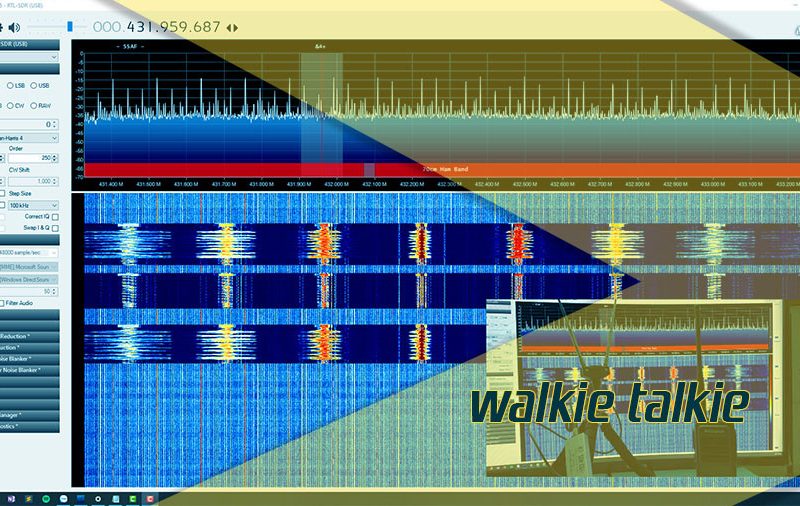
Task: Open the notepad icon on taskbar
Action: tap(116, 499)
